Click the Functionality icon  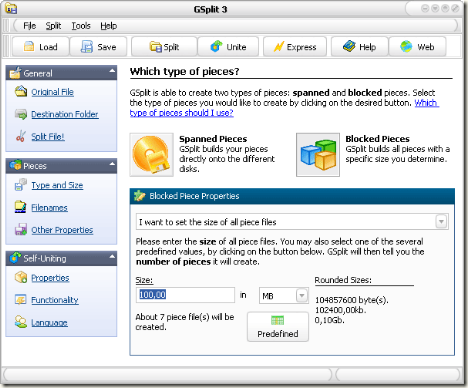tap(21, 300)
